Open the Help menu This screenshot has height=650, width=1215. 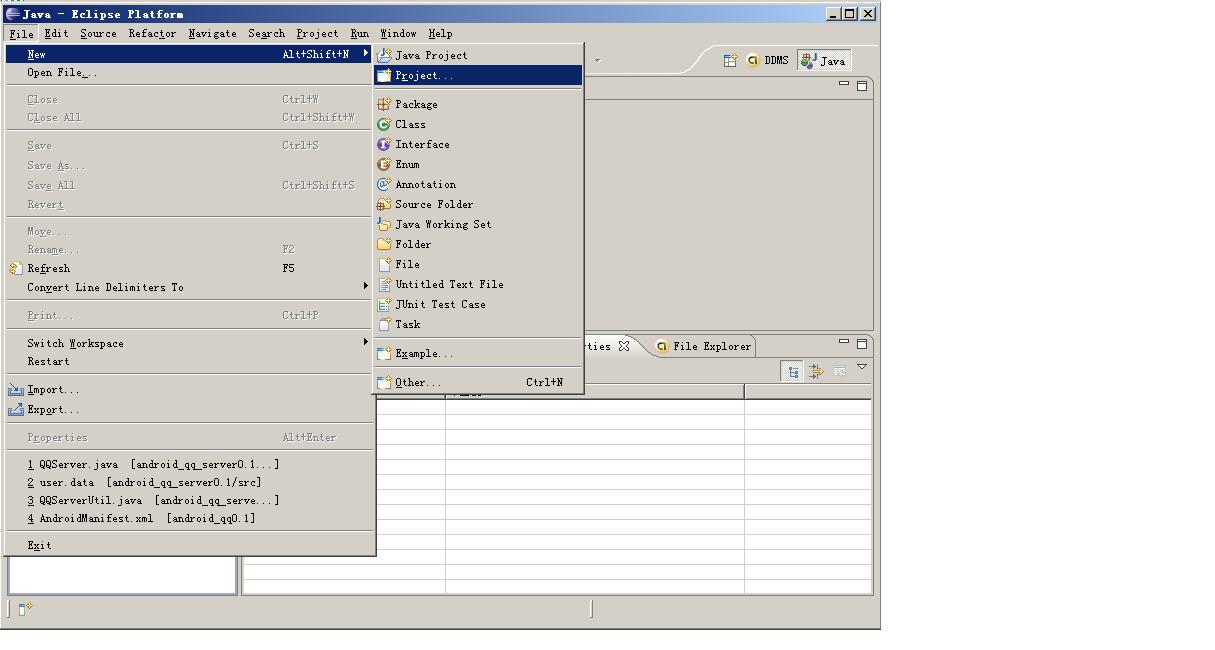[x=440, y=33]
